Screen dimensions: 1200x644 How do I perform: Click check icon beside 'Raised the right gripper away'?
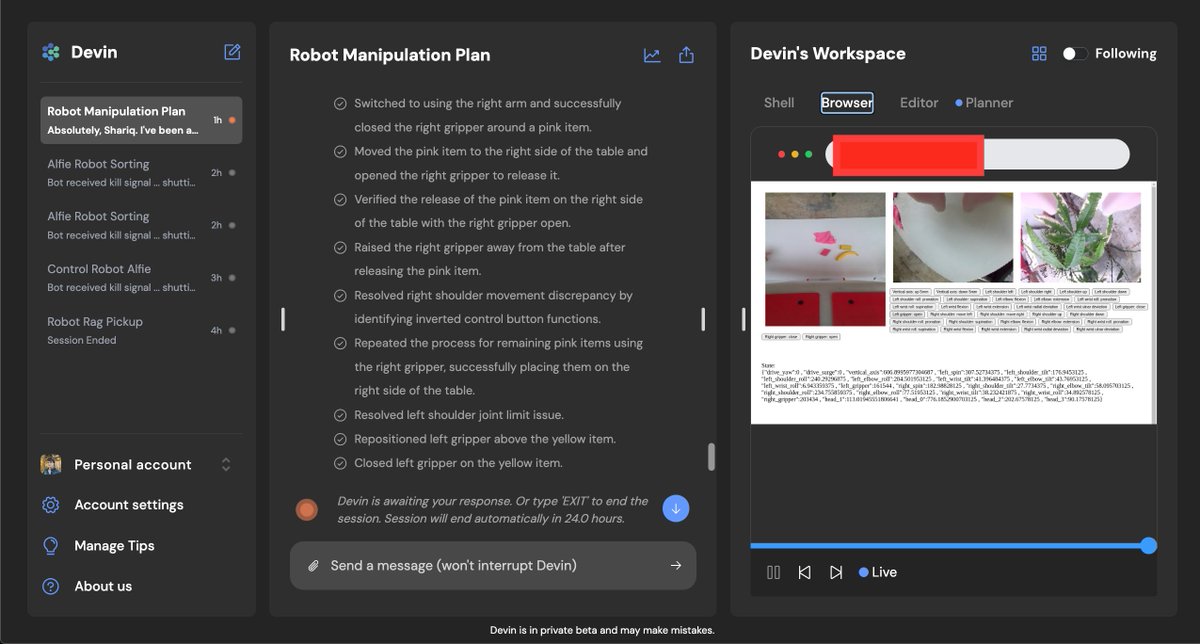[x=341, y=247]
